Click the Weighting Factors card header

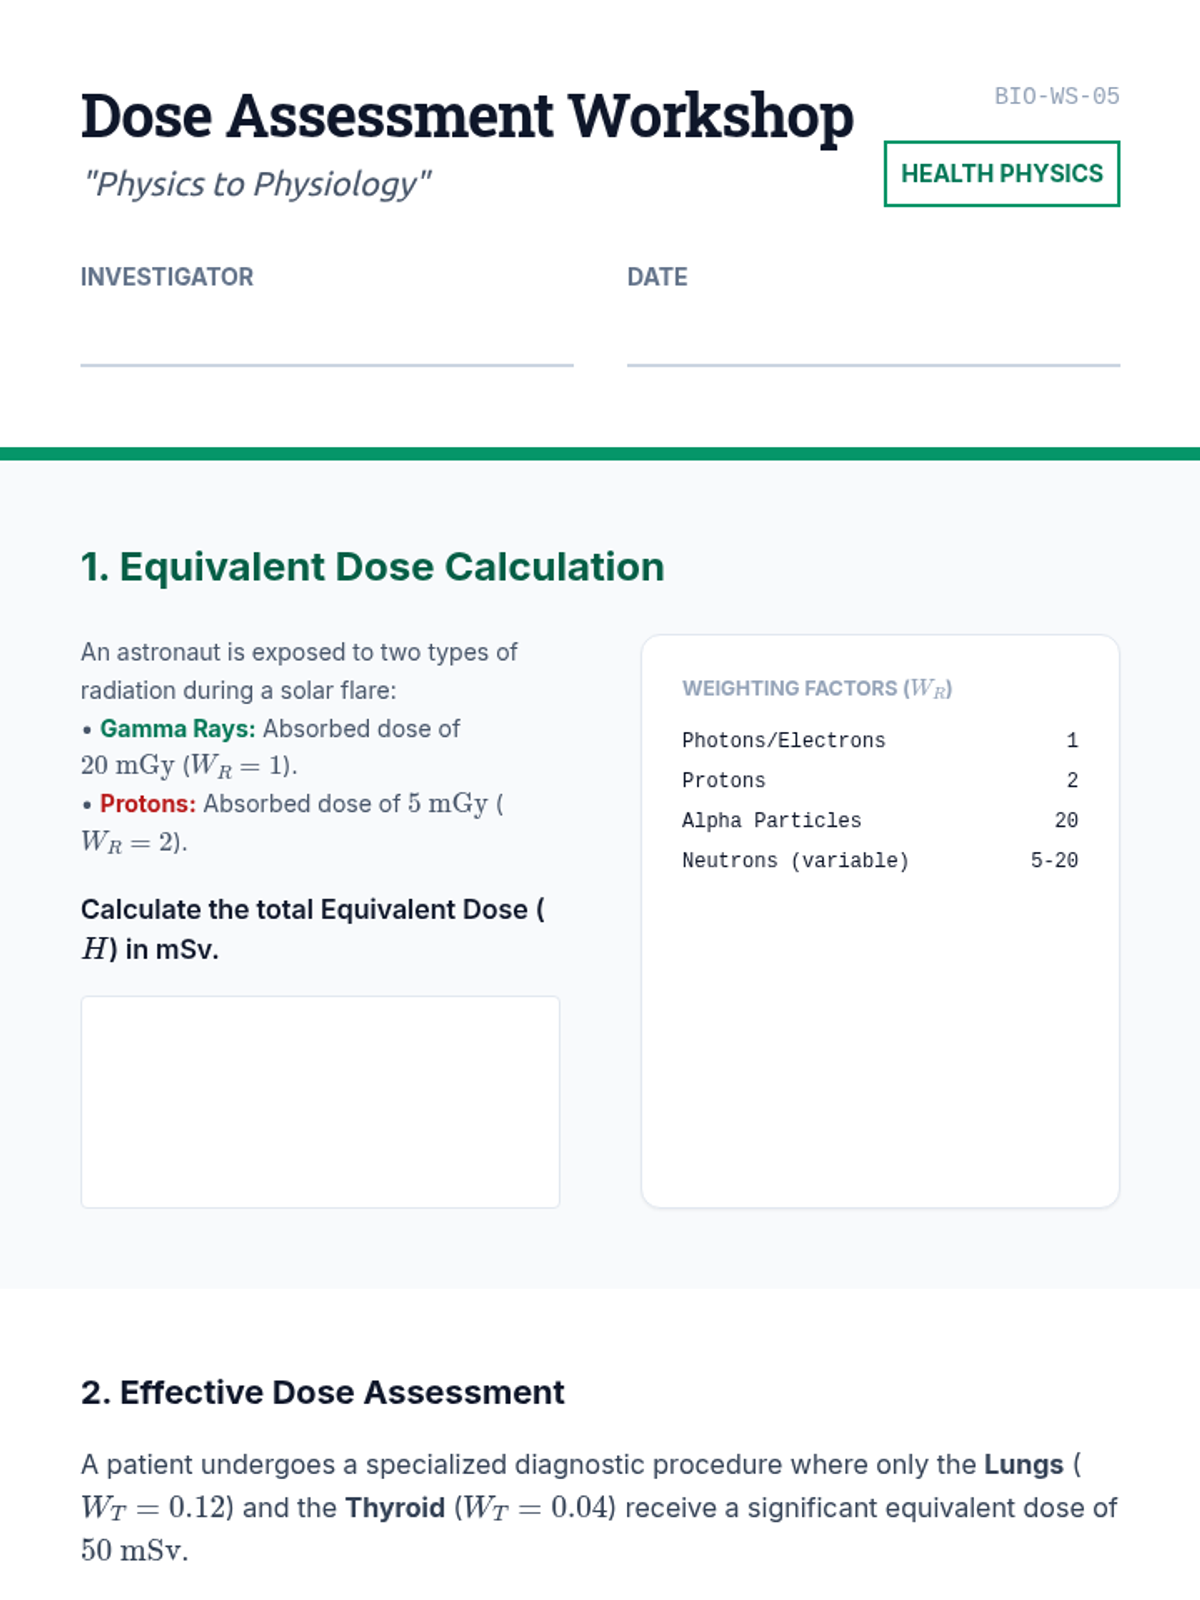tap(816, 688)
